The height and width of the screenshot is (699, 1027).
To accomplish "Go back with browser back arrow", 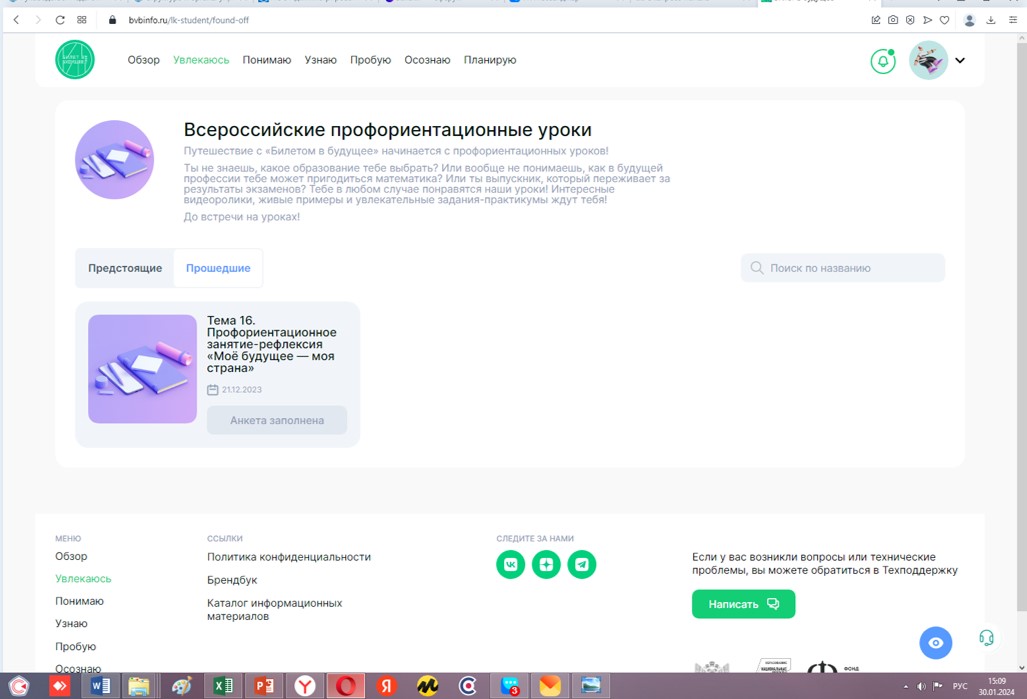I will tap(16, 20).
